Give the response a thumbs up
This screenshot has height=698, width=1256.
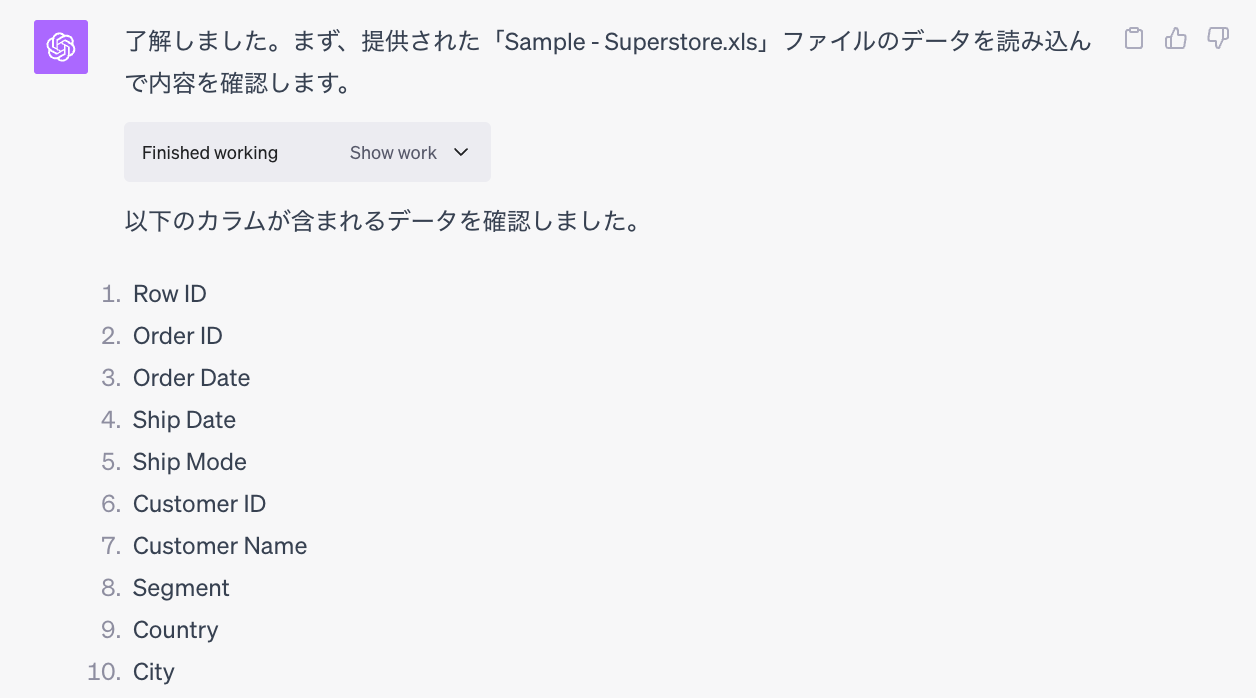click(x=1176, y=39)
